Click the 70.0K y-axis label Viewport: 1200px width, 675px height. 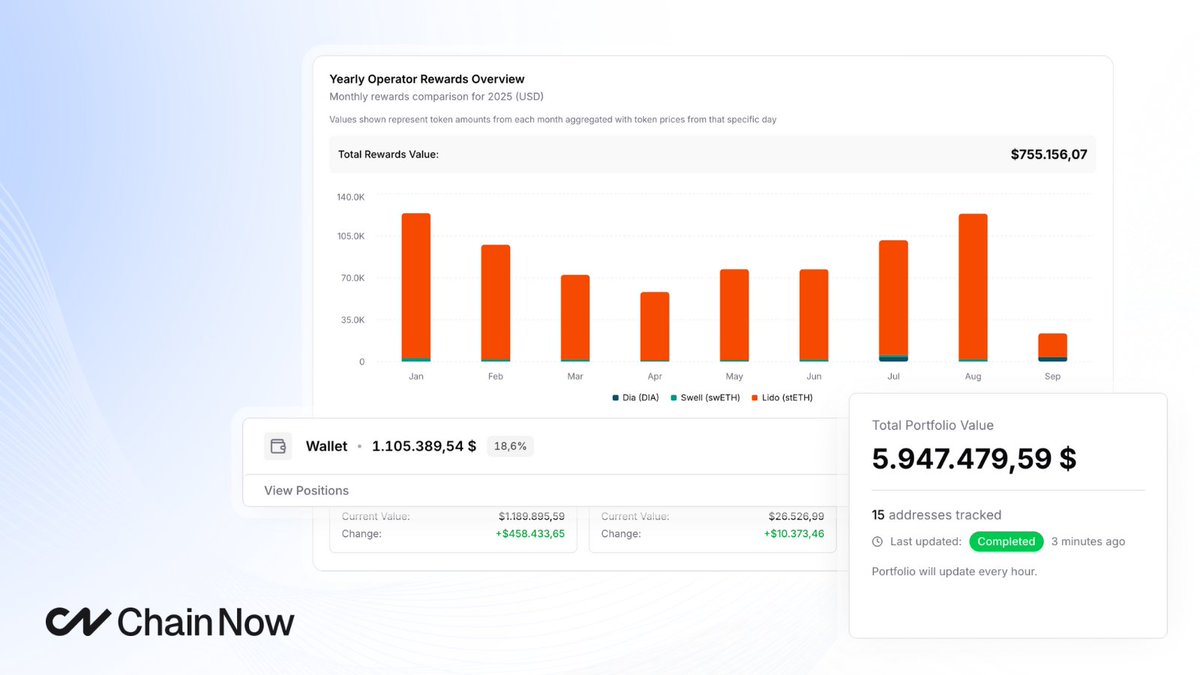click(x=353, y=278)
